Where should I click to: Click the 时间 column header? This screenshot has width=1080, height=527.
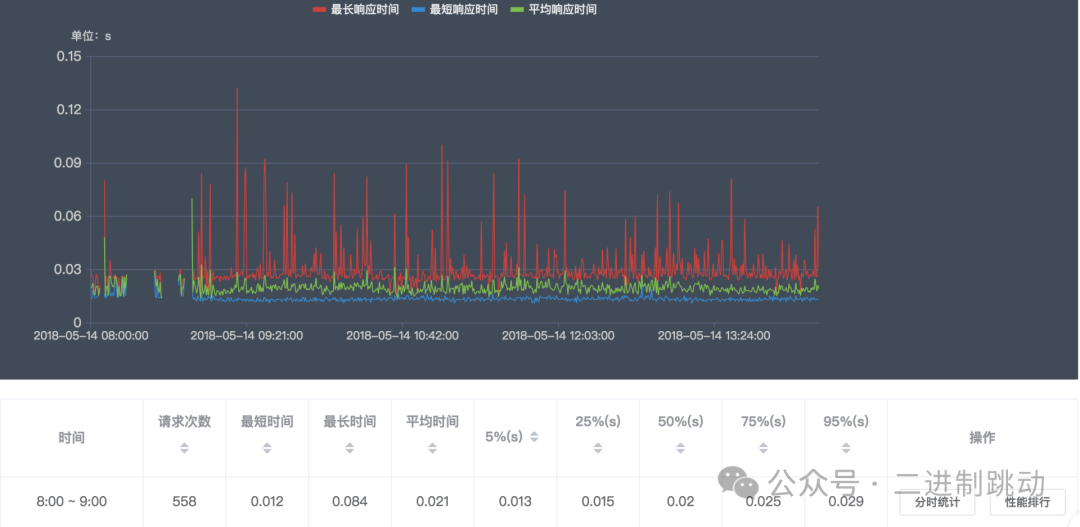point(71,438)
